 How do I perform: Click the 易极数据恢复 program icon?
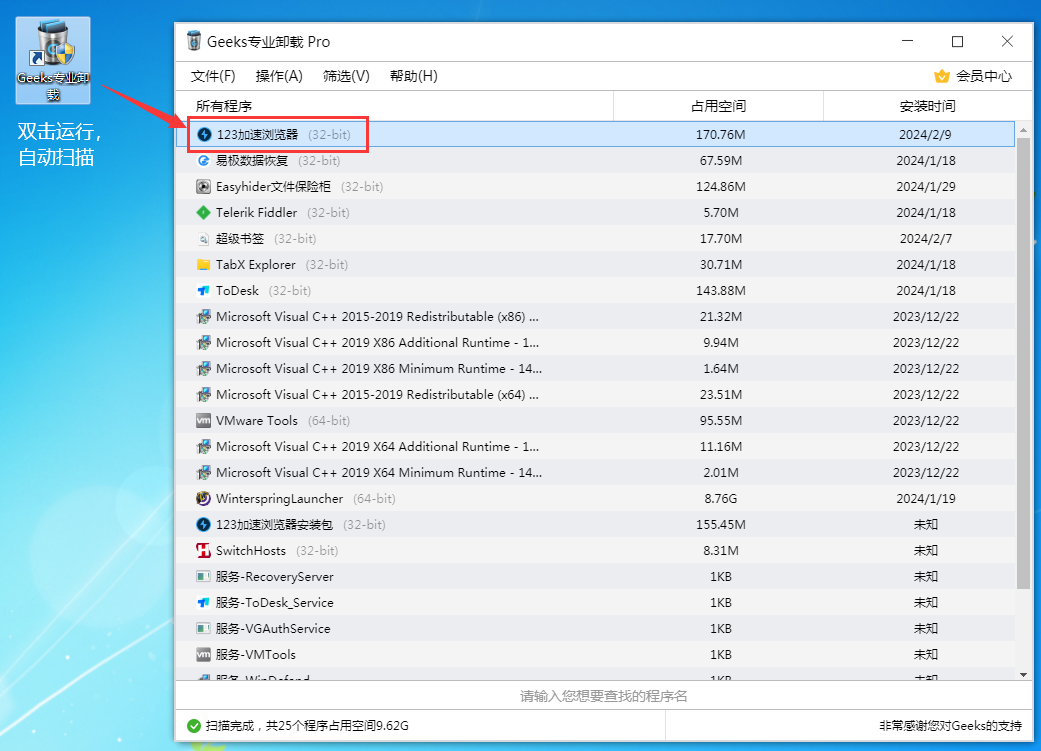204,161
